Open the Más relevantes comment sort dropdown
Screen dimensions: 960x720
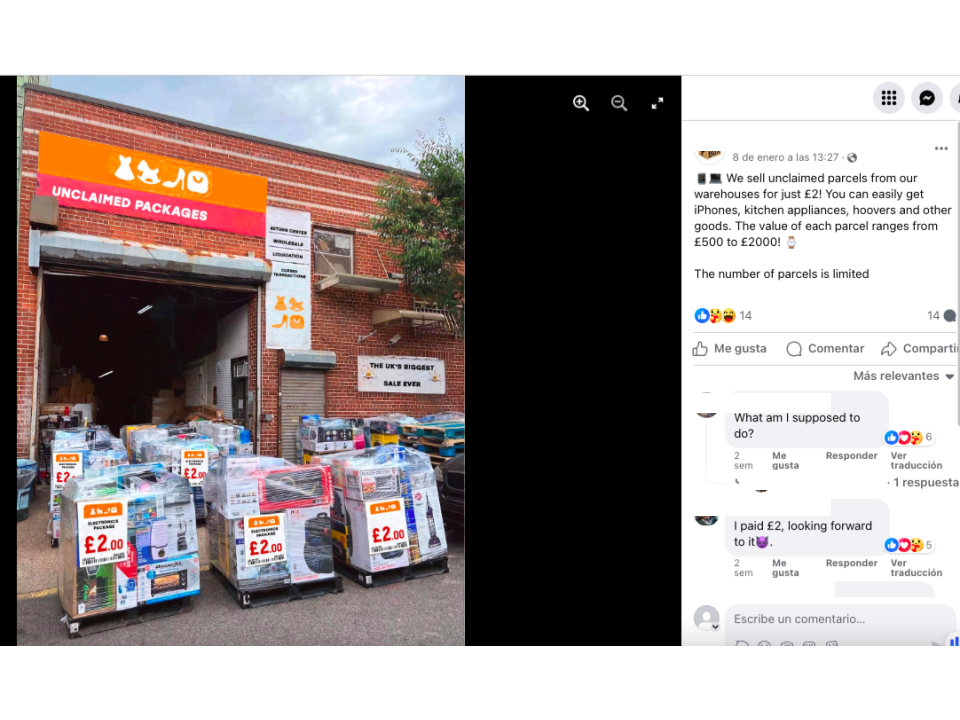pyautogui.click(x=903, y=376)
